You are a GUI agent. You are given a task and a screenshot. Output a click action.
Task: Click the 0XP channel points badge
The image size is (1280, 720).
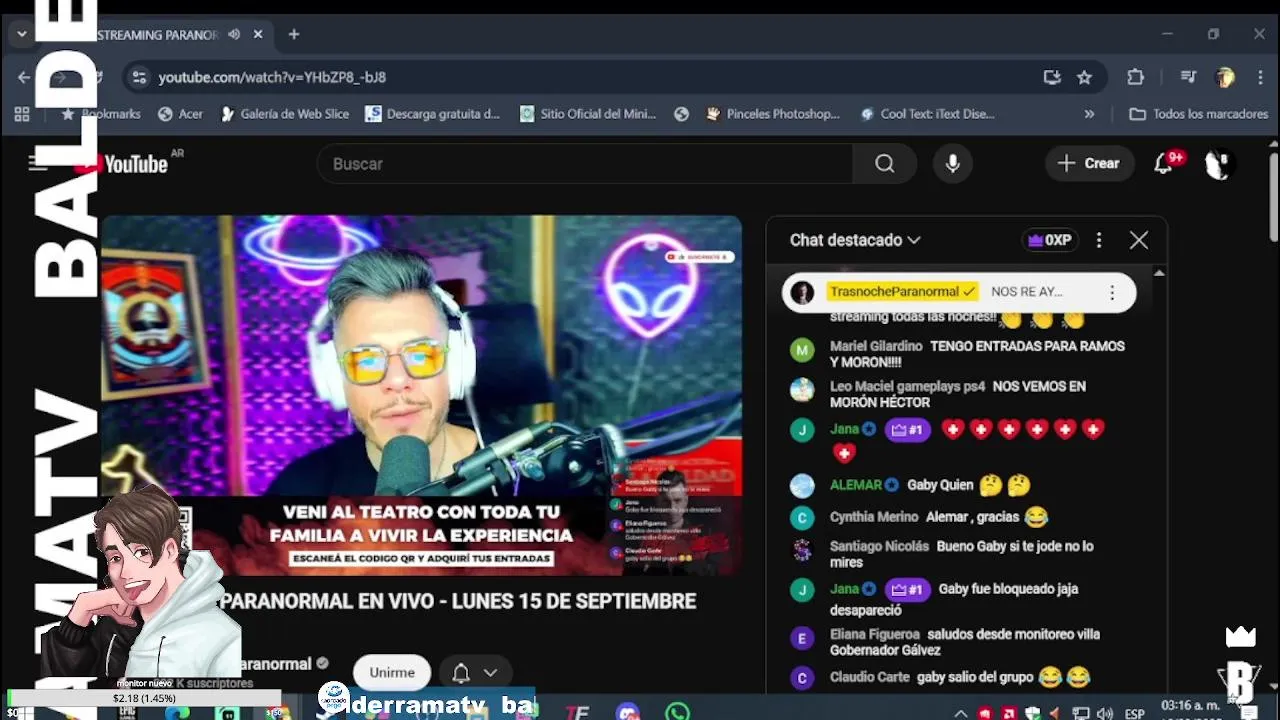(1049, 240)
